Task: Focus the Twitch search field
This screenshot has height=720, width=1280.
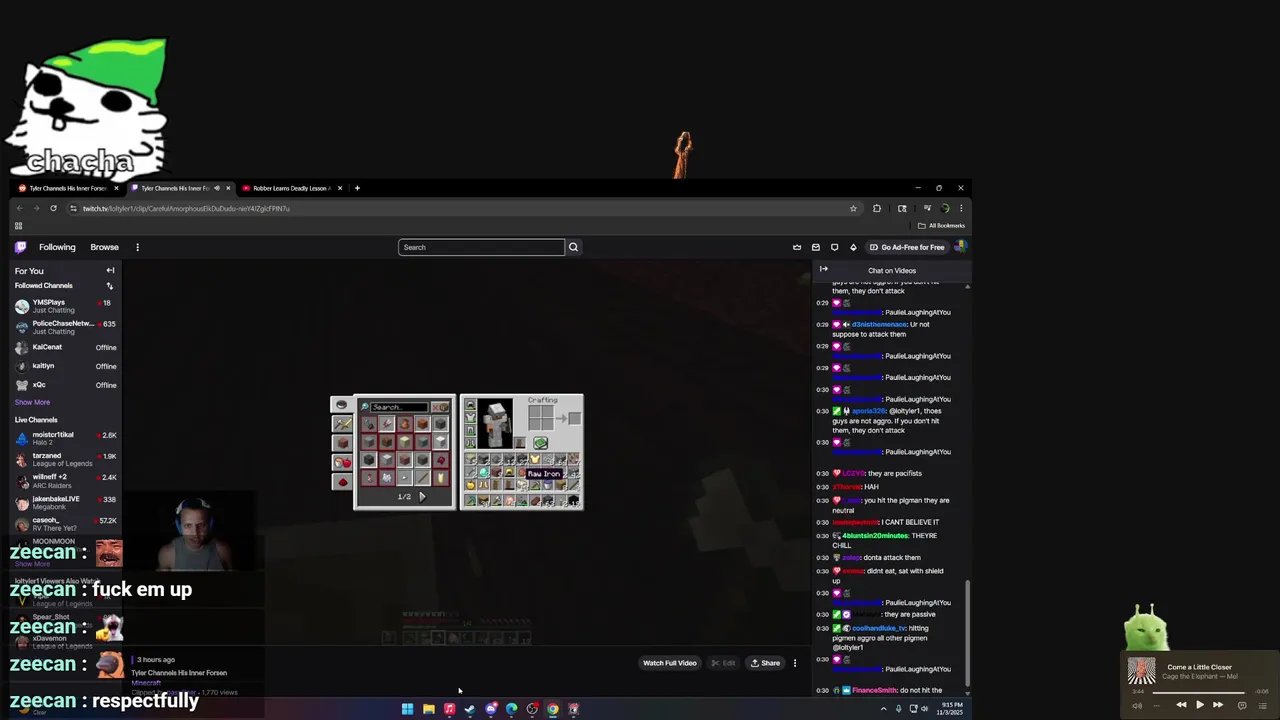Action: click(x=481, y=247)
